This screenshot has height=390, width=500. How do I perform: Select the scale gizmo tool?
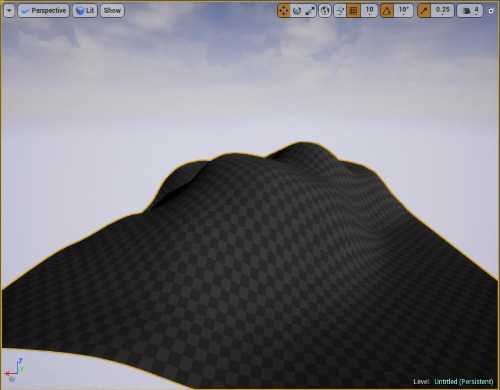[x=310, y=11]
